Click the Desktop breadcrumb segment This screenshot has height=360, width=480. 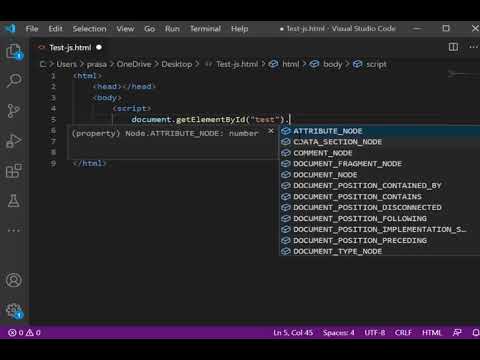click(177, 64)
